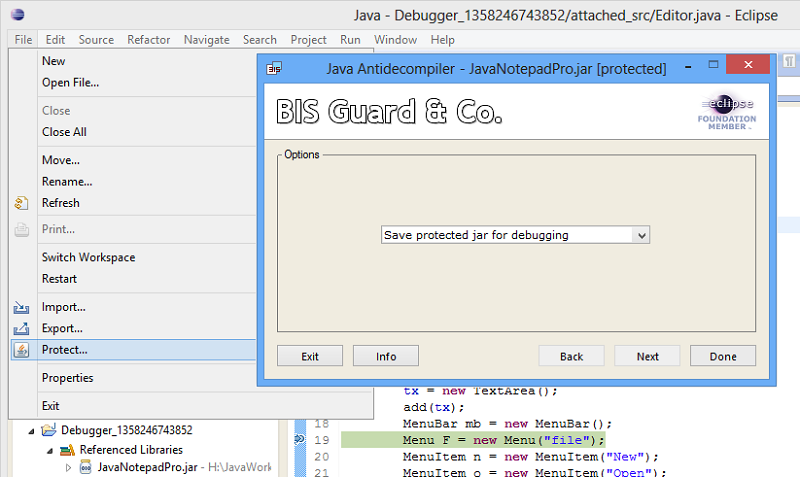Expand the JavaNotepadPro.jar tree node
The image size is (800, 477).
(x=68, y=467)
